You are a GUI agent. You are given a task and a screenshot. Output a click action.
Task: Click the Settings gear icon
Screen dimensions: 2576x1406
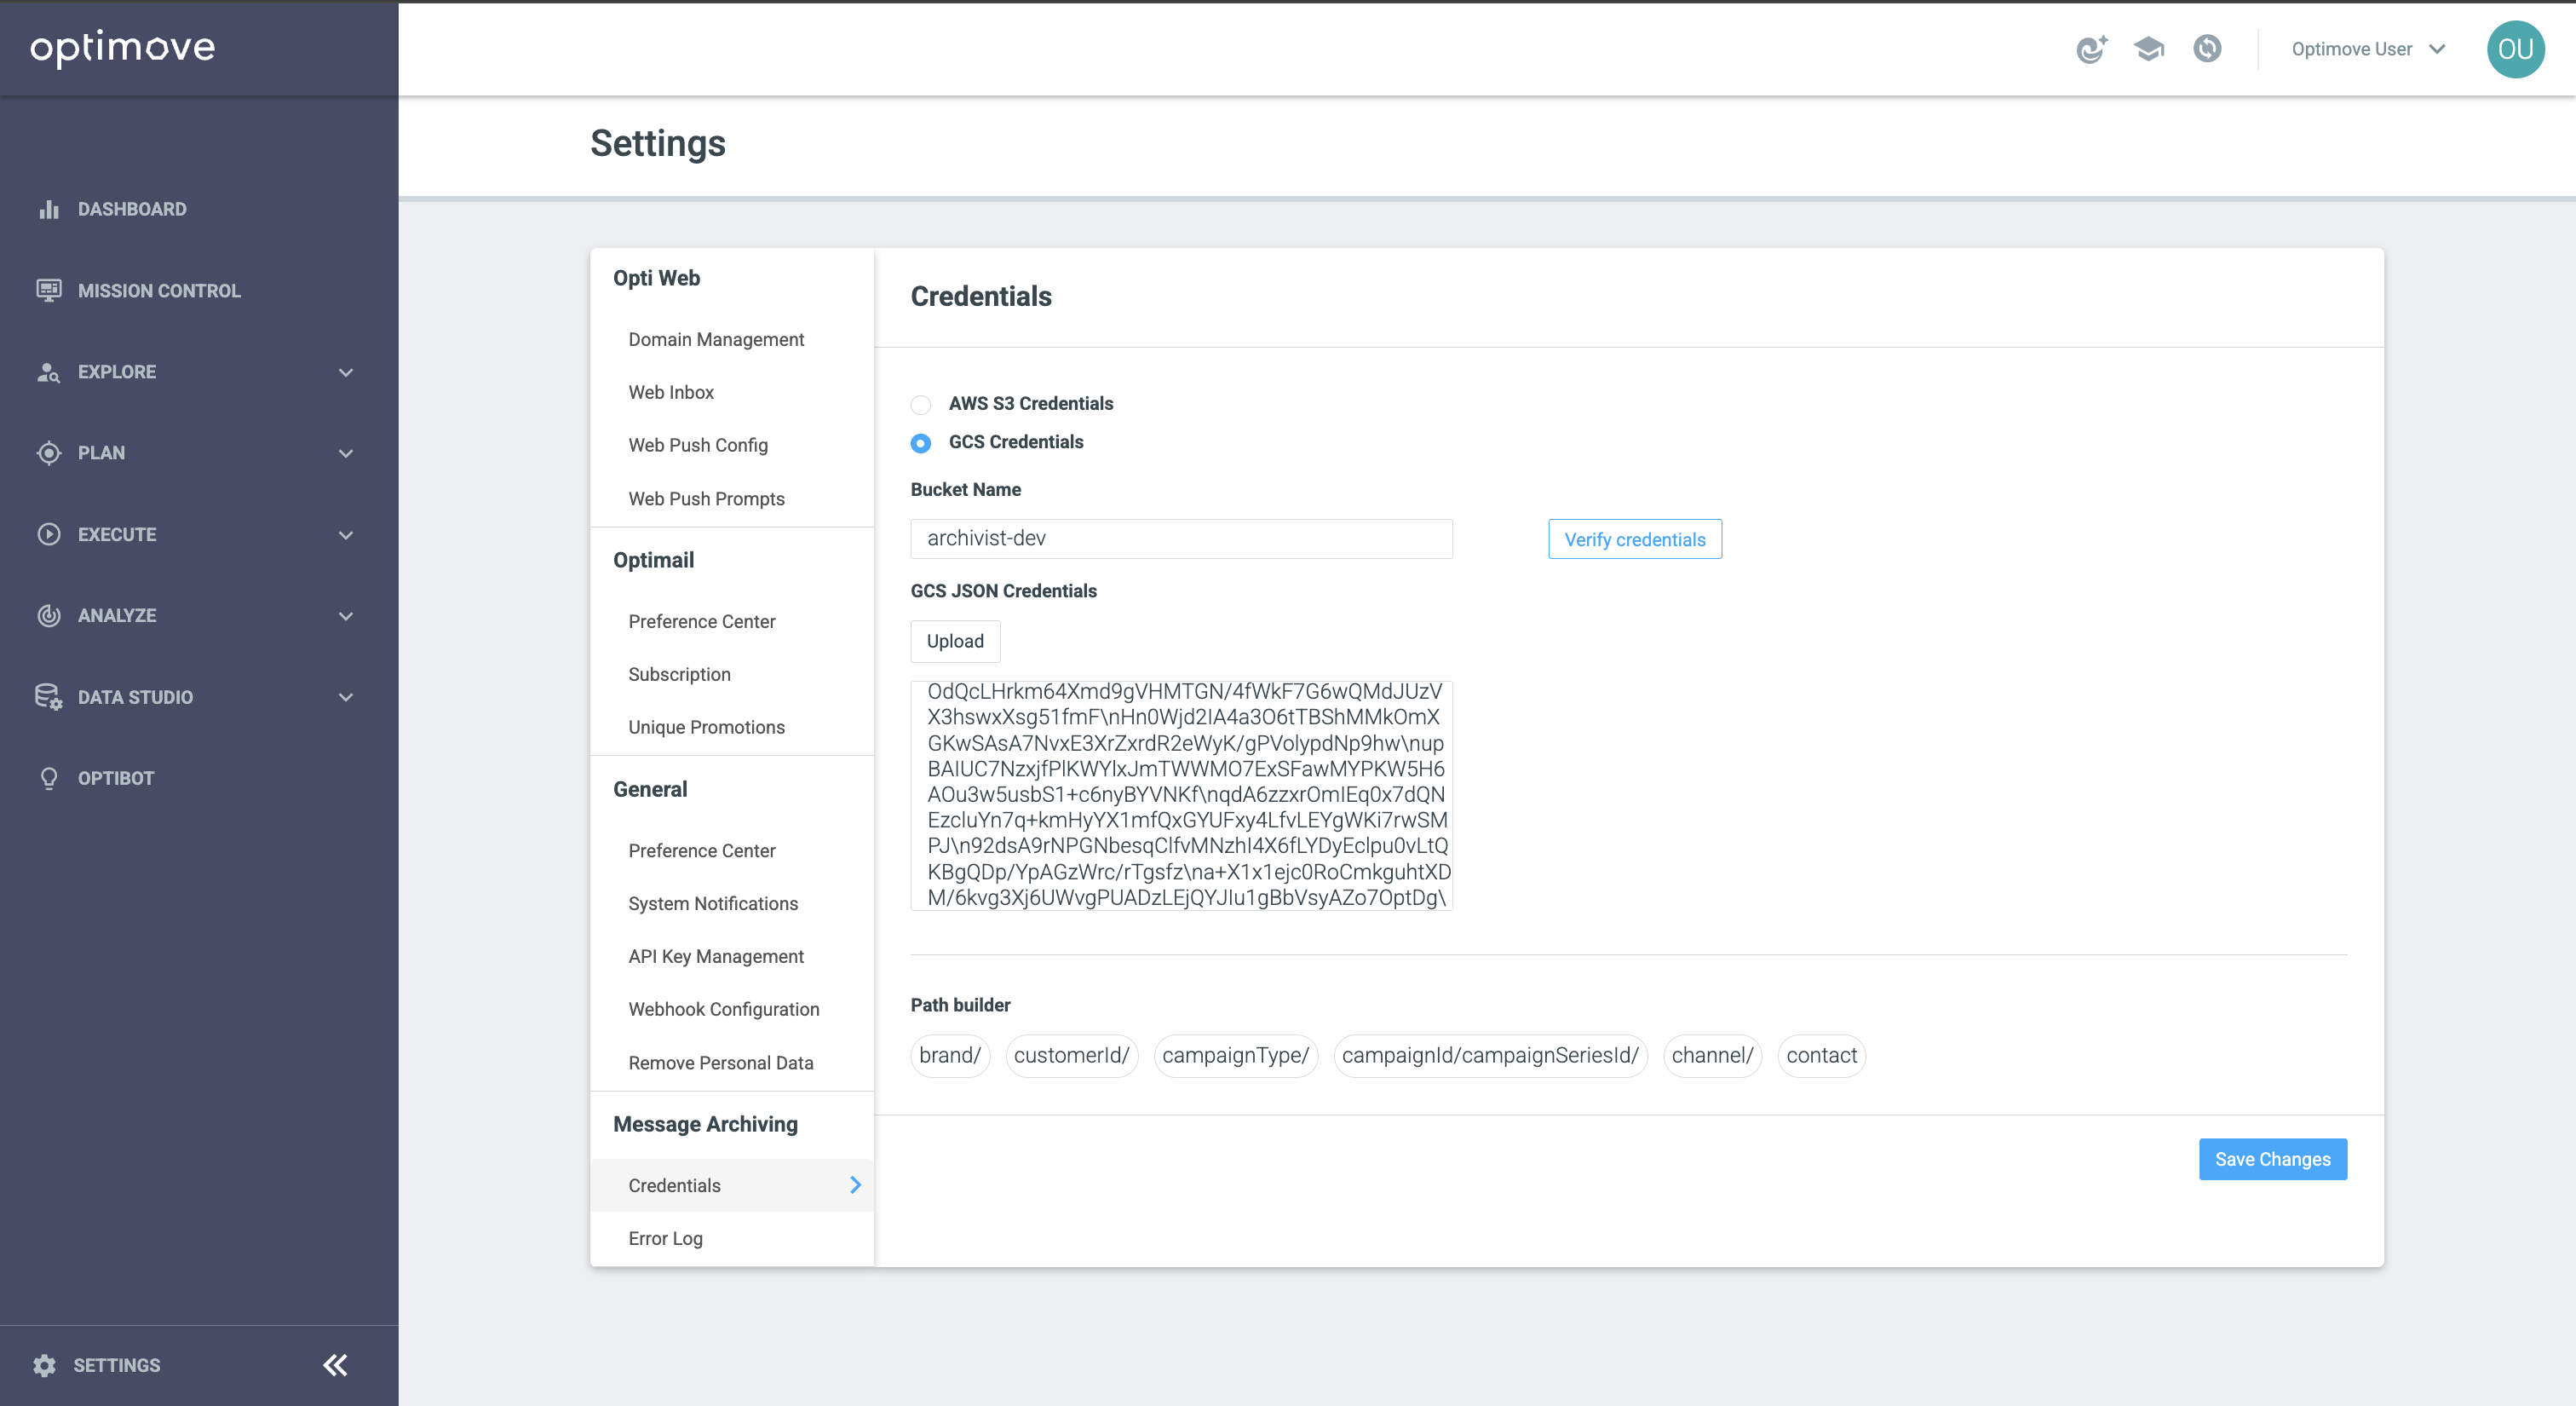(44, 1365)
